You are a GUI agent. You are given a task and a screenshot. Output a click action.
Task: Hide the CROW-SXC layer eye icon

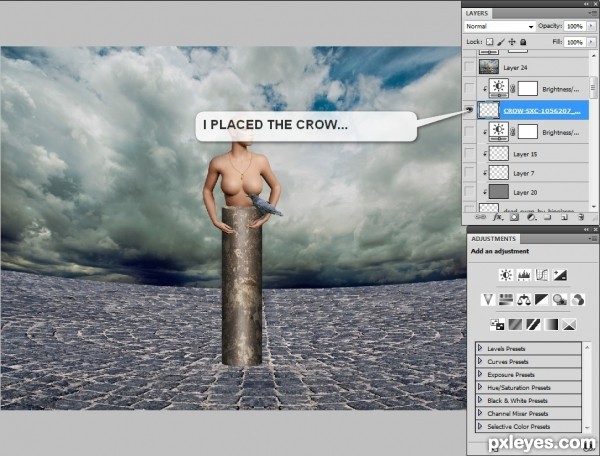click(469, 110)
